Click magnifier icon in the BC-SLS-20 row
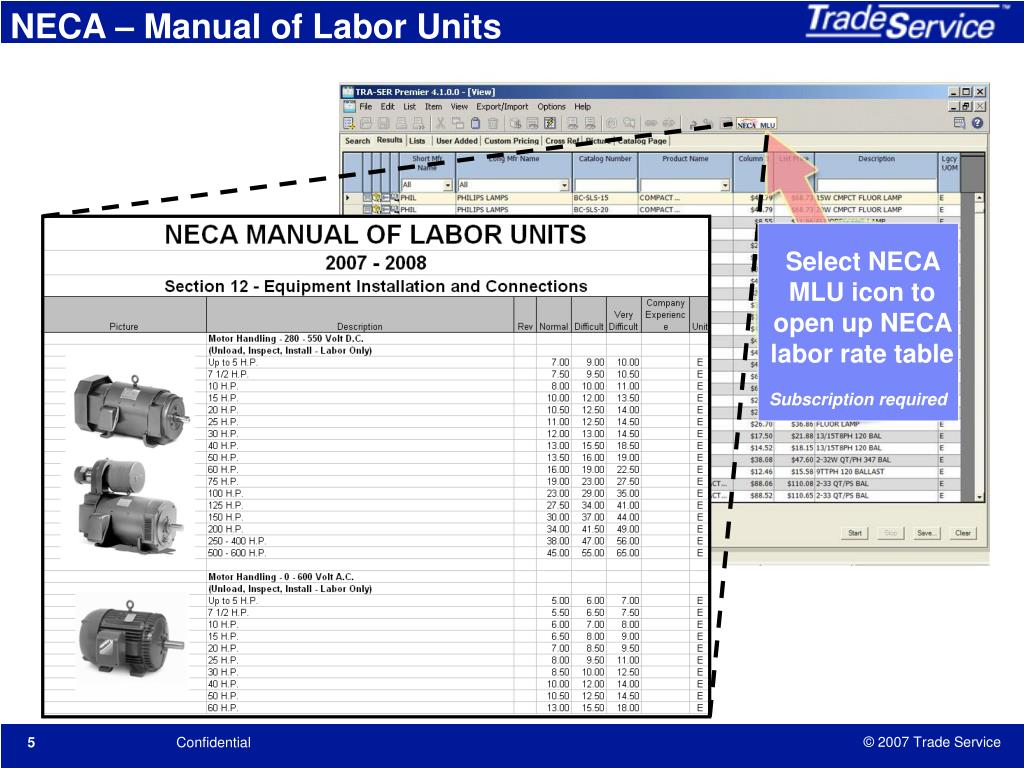The height and width of the screenshot is (768, 1024). [394, 210]
